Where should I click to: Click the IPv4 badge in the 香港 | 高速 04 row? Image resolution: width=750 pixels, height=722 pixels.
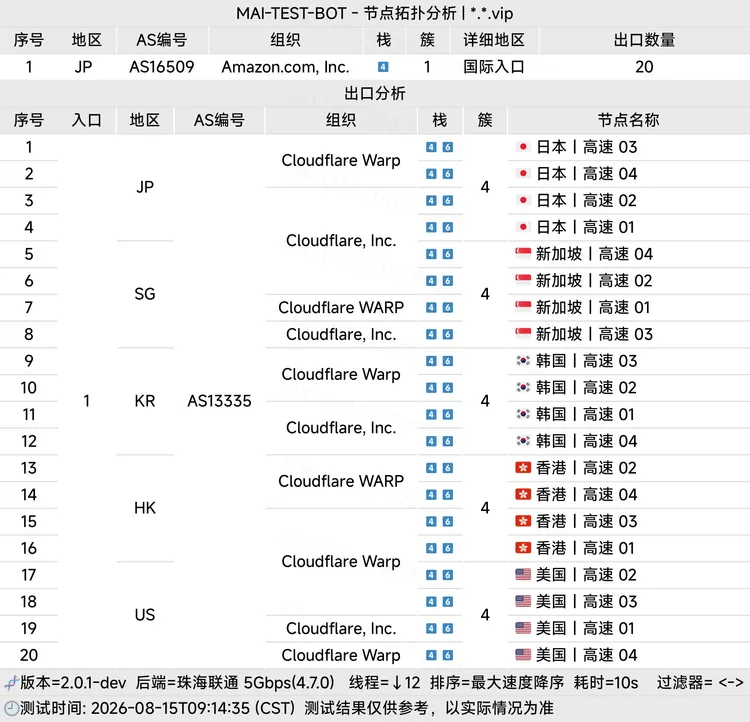click(431, 495)
